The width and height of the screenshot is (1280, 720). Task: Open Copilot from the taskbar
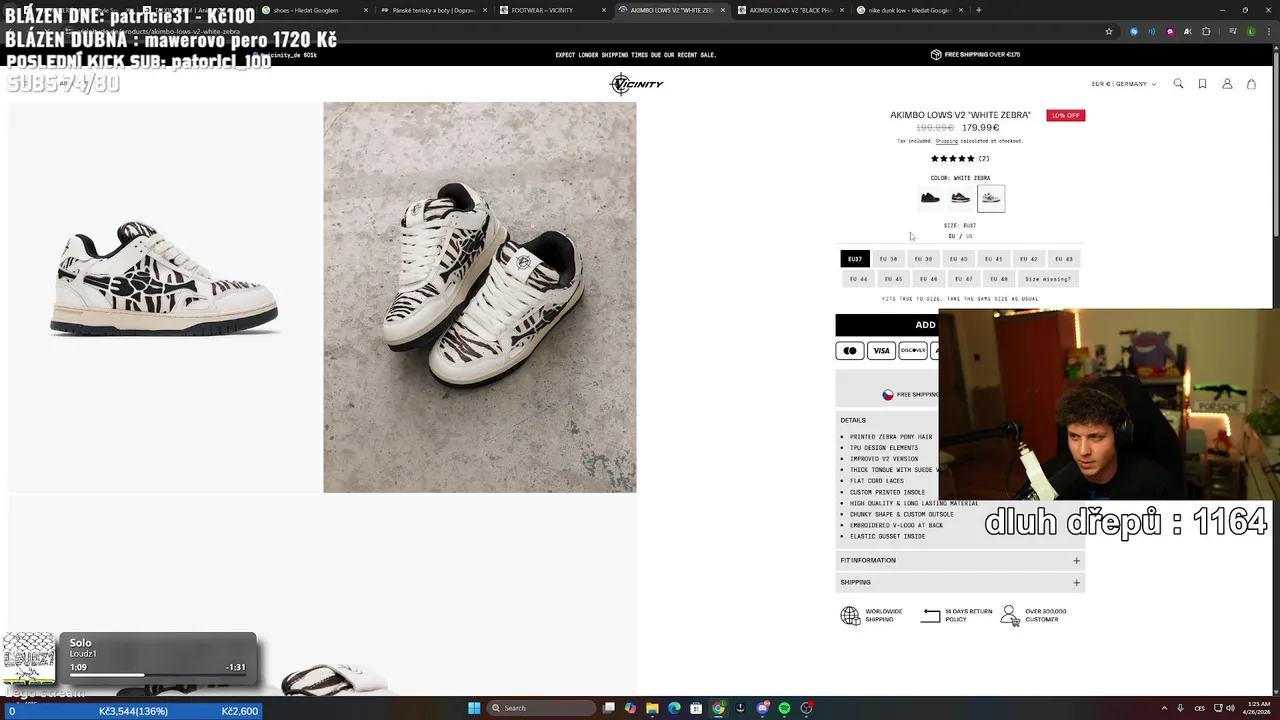pos(630,708)
